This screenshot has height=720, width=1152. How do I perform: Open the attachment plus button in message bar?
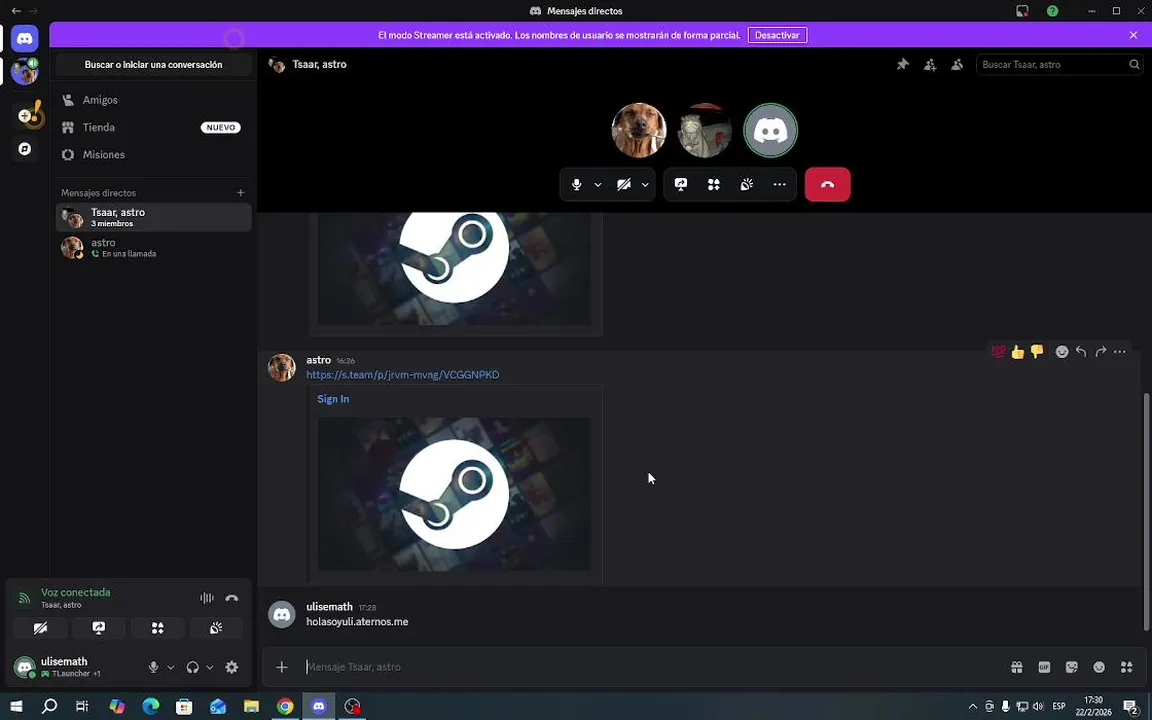[x=282, y=667]
